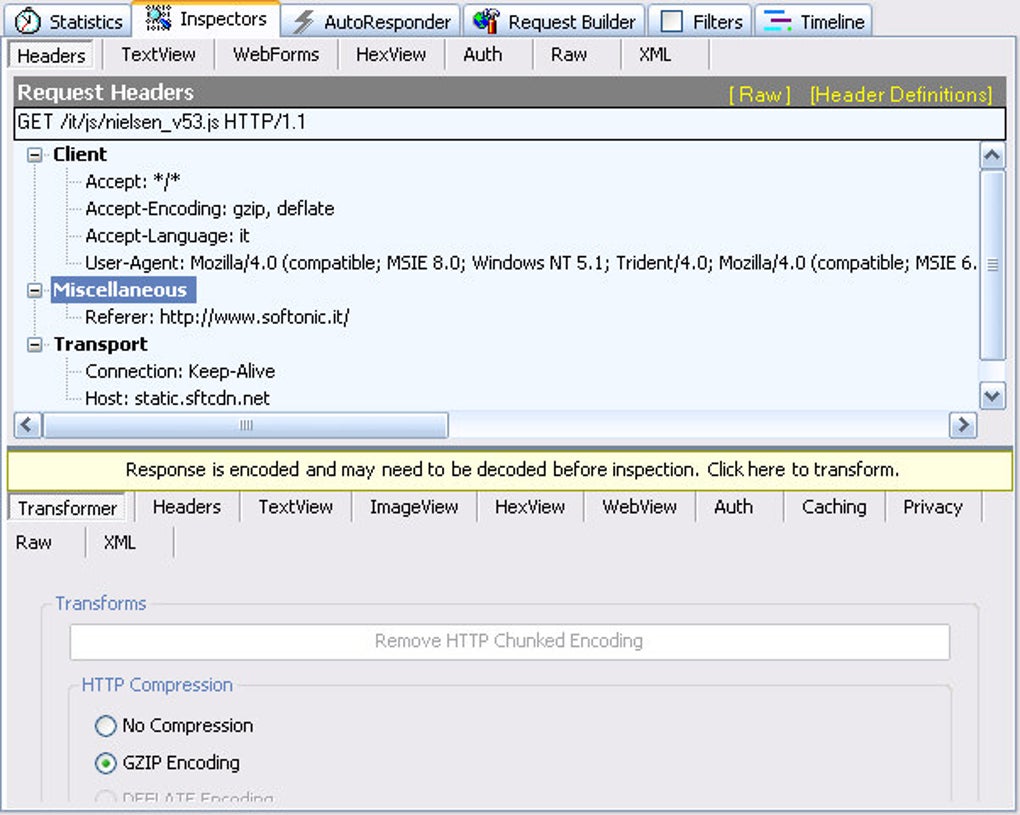Collapse the Transport header group
This screenshot has width=1020, height=815.
[x=34, y=345]
